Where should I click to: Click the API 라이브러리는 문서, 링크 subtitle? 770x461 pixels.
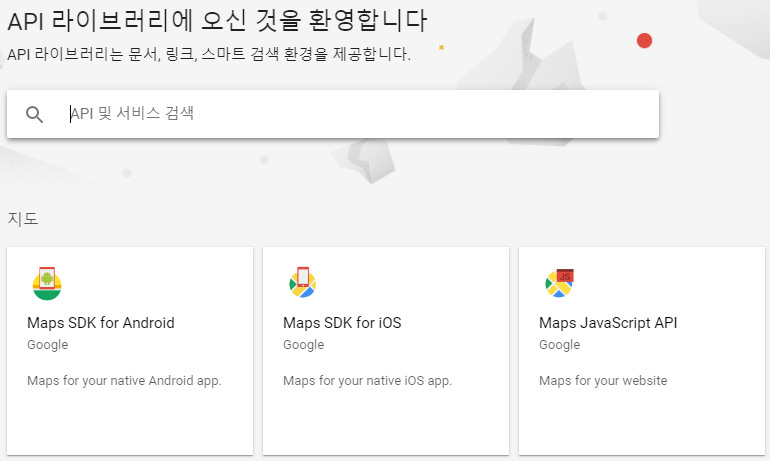[209, 54]
